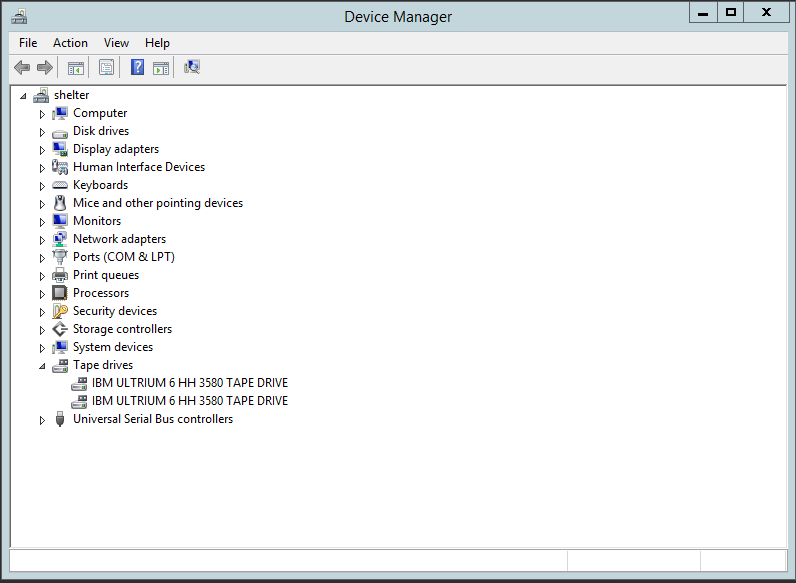Open the Properties toolbar icon
The height and width of the screenshot is (583, 796).
click(x=106, y=67)
